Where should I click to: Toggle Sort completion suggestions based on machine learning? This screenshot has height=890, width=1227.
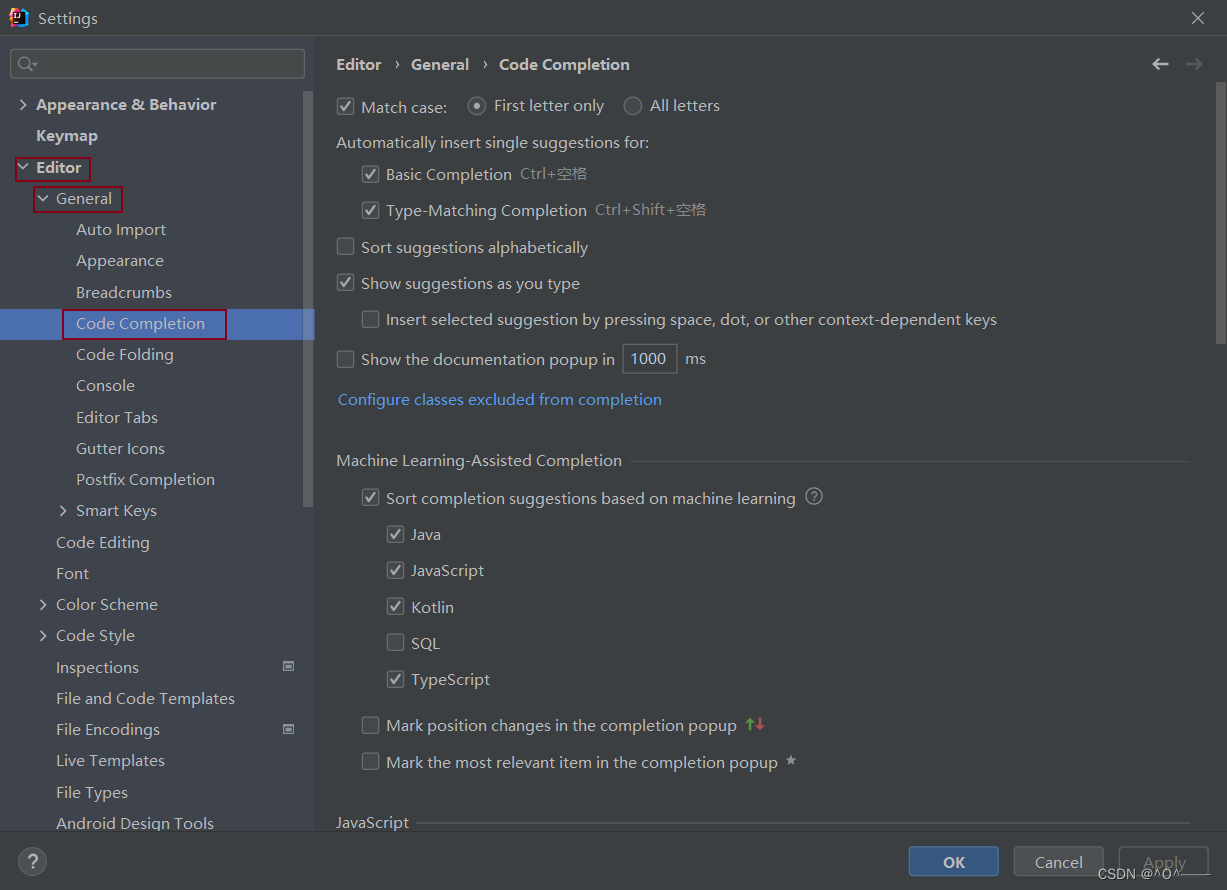pyautogui.click(x=371, y=498)
